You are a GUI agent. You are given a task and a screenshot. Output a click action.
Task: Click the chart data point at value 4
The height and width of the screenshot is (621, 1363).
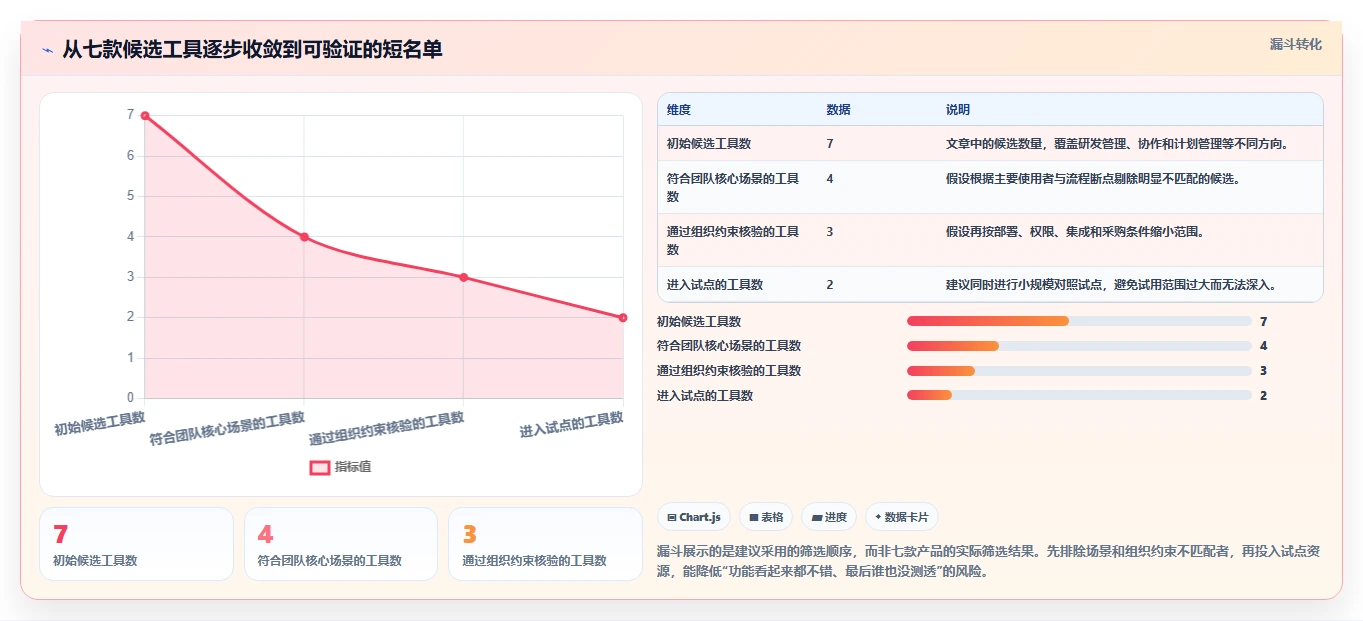pos(304,237)
